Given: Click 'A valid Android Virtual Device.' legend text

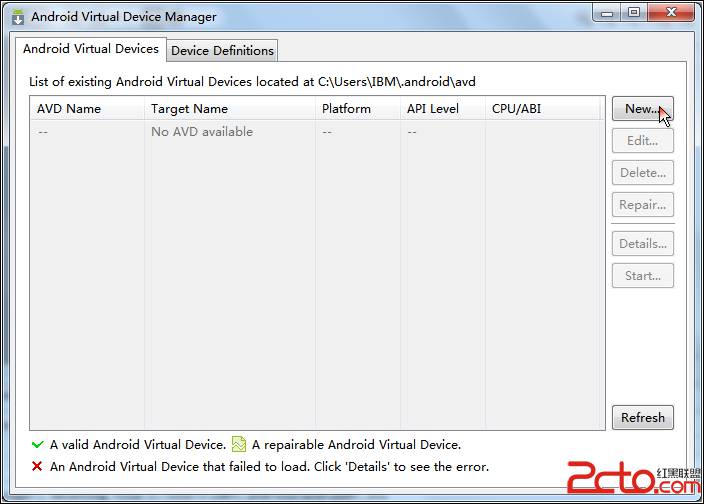Looking at the screenshot, I should (x=138, y=445).
